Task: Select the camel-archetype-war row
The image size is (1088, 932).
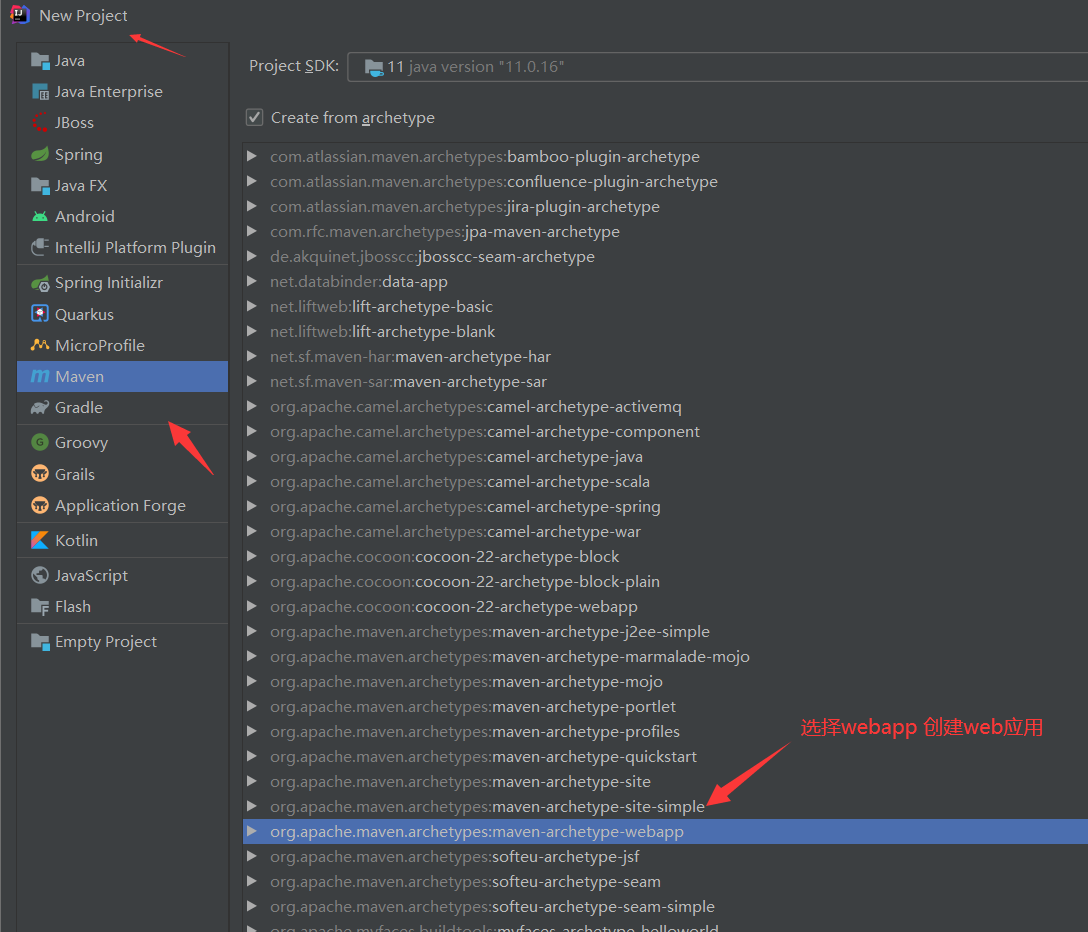Action: point(665,532)
